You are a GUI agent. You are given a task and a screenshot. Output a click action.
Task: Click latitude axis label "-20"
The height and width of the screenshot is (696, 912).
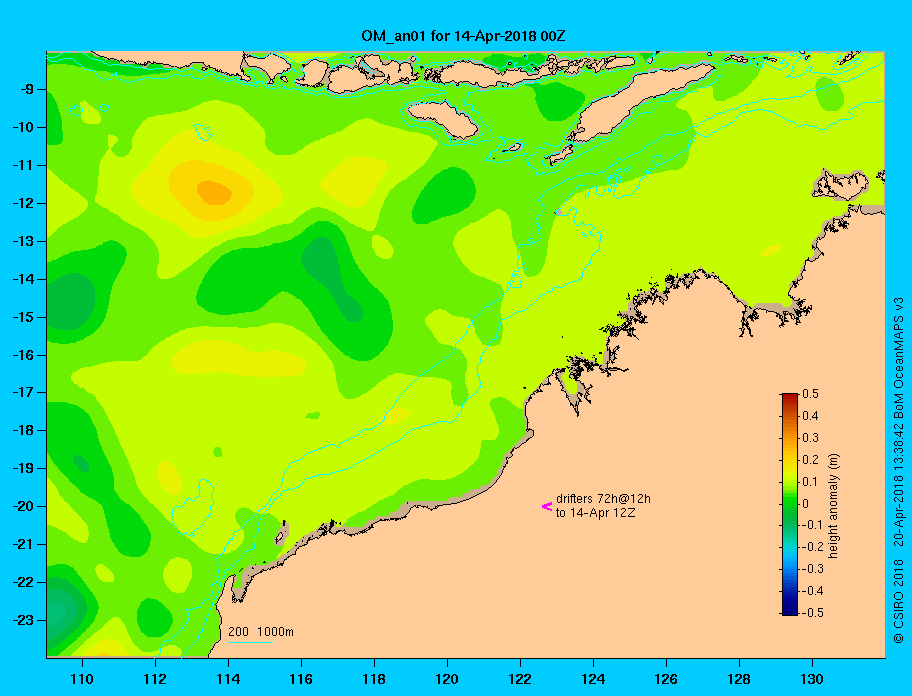[23, 506]
